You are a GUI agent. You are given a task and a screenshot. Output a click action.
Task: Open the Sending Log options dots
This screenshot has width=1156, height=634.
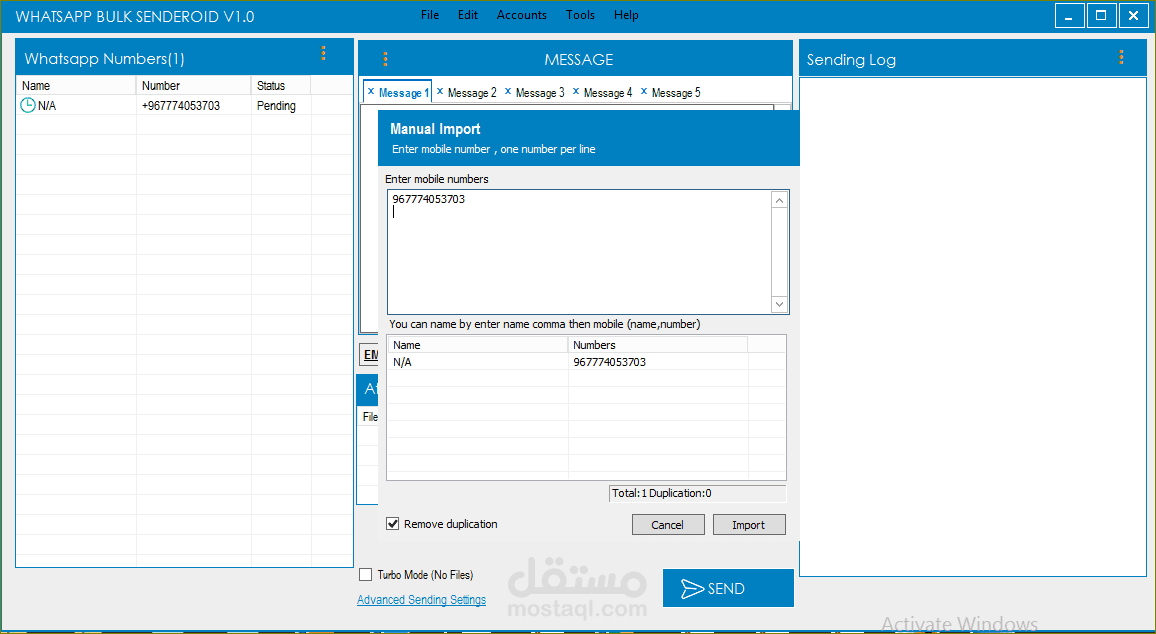click(x=1121, y=57)
